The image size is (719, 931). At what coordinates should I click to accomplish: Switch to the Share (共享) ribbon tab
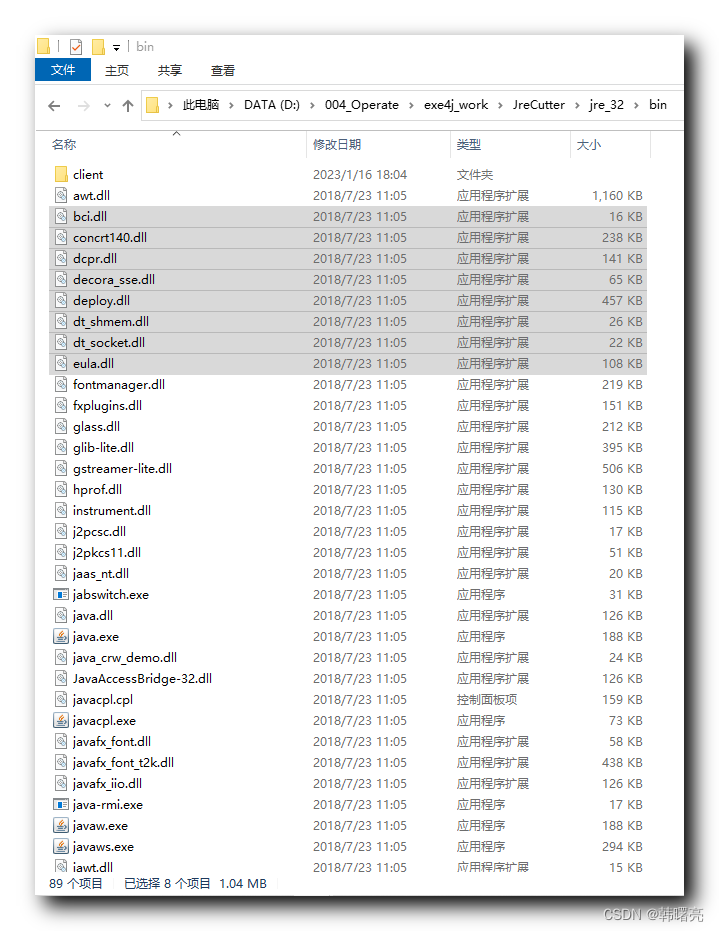(169, 71)
